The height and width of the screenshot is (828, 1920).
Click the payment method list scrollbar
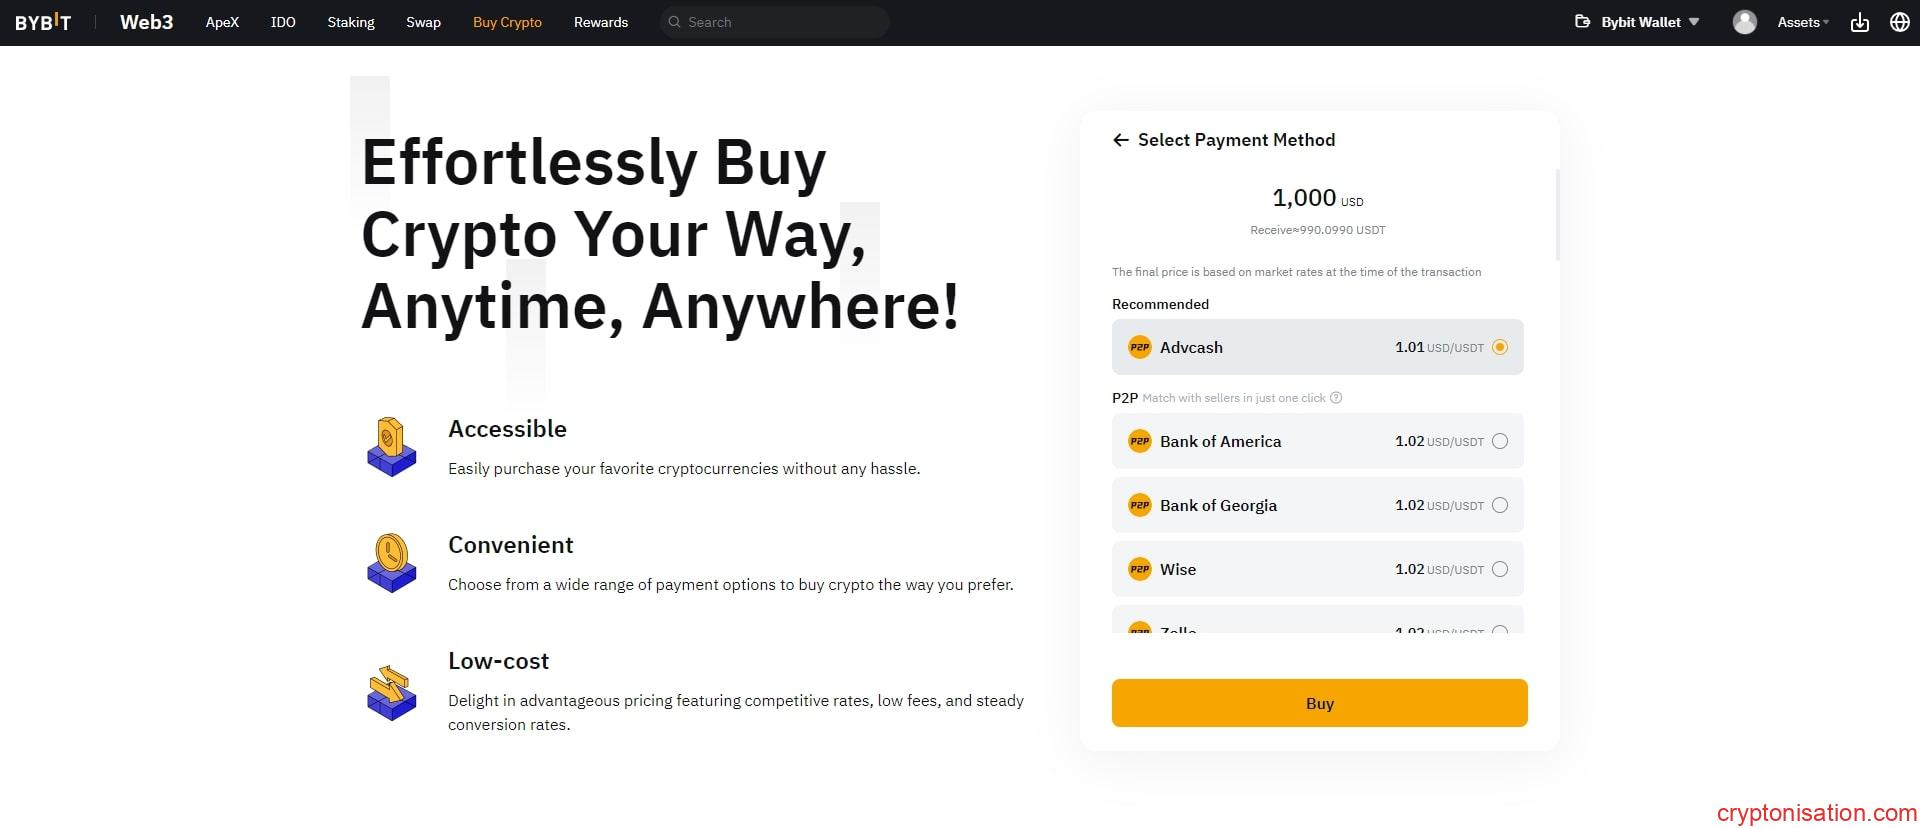[1557, 215]
